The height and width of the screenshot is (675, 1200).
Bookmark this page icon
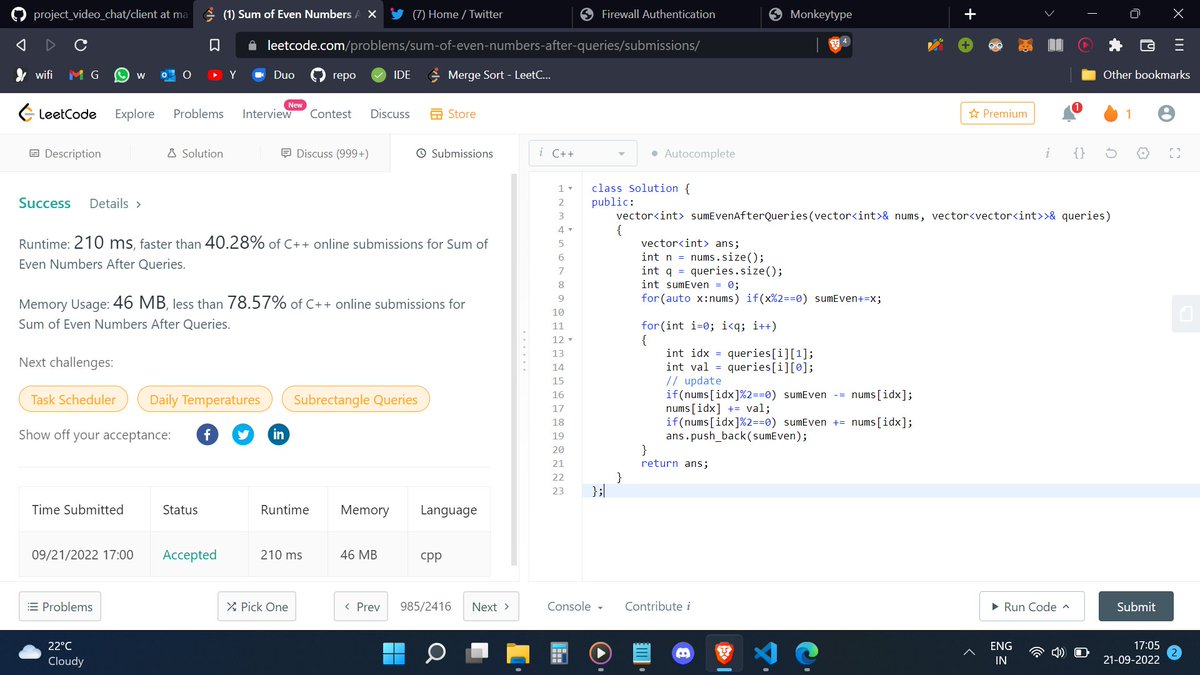pos(214,46)
